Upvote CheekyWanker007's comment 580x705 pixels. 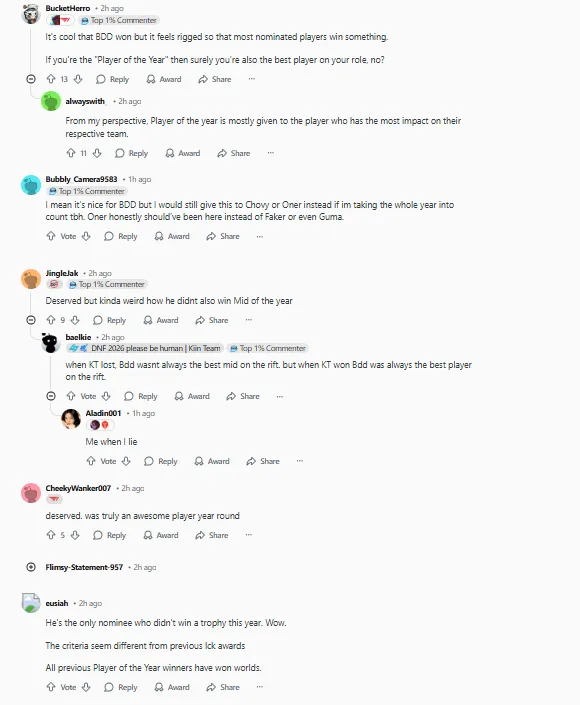click(x=51, y=535)
